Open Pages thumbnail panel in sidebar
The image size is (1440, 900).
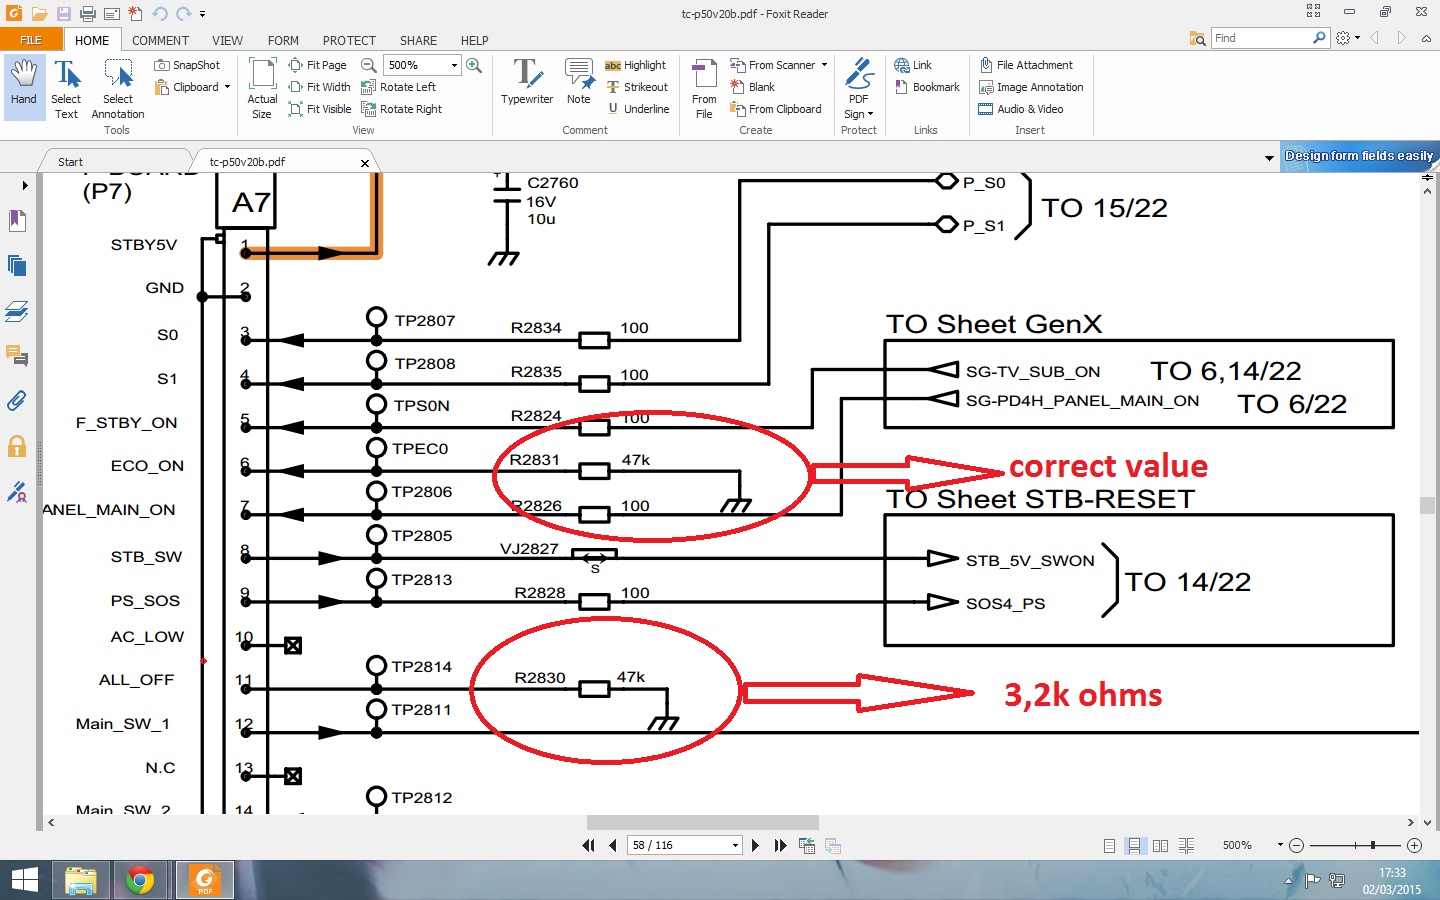click(x=17, y=265)
